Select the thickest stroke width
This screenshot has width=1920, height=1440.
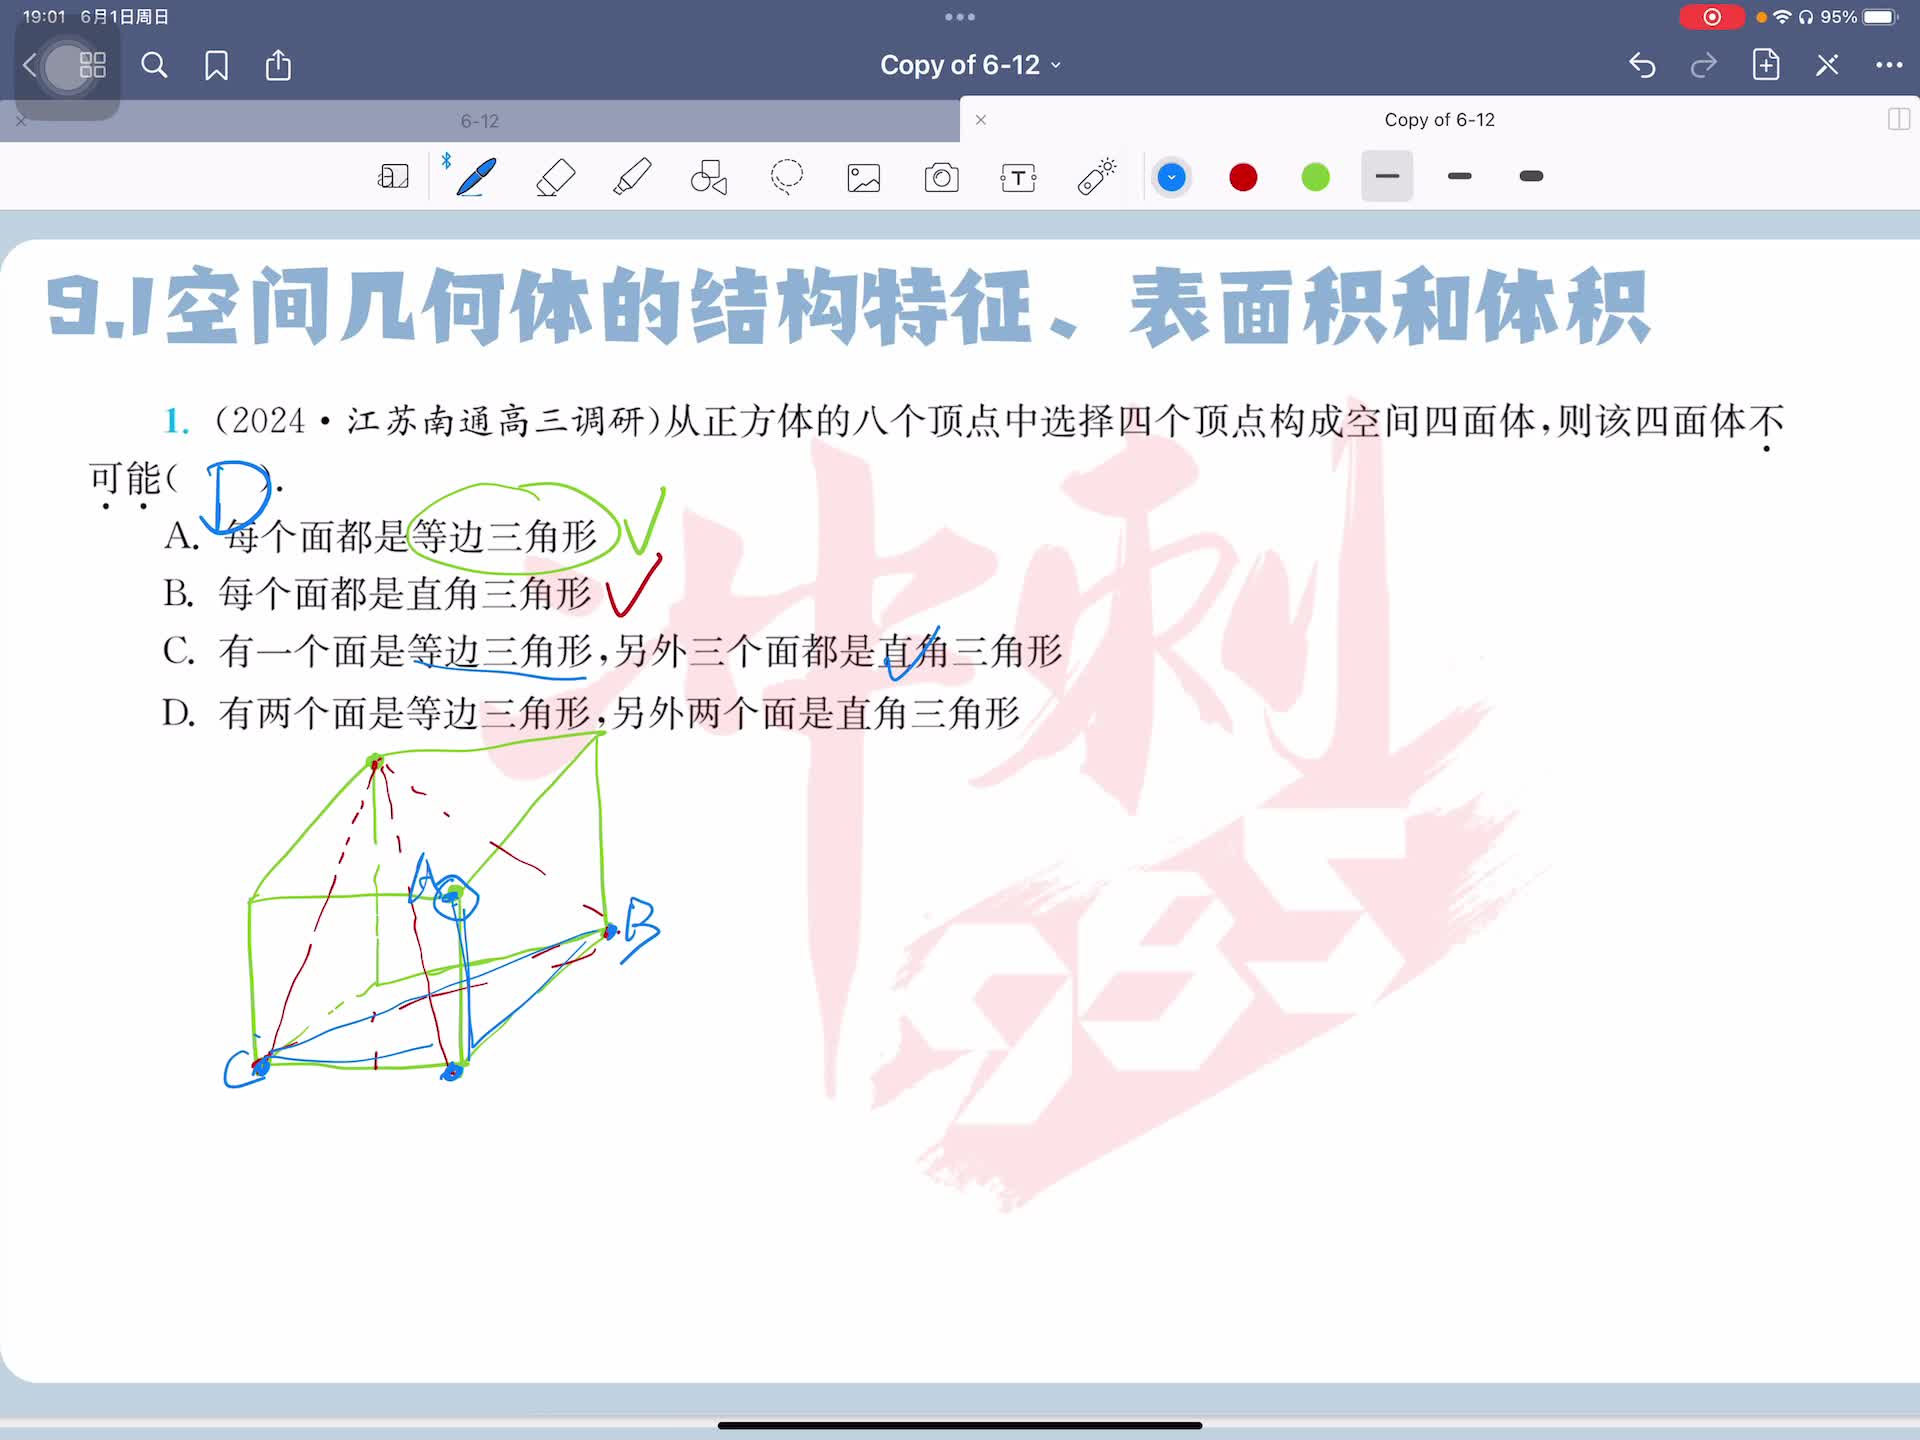point(1531,177)
